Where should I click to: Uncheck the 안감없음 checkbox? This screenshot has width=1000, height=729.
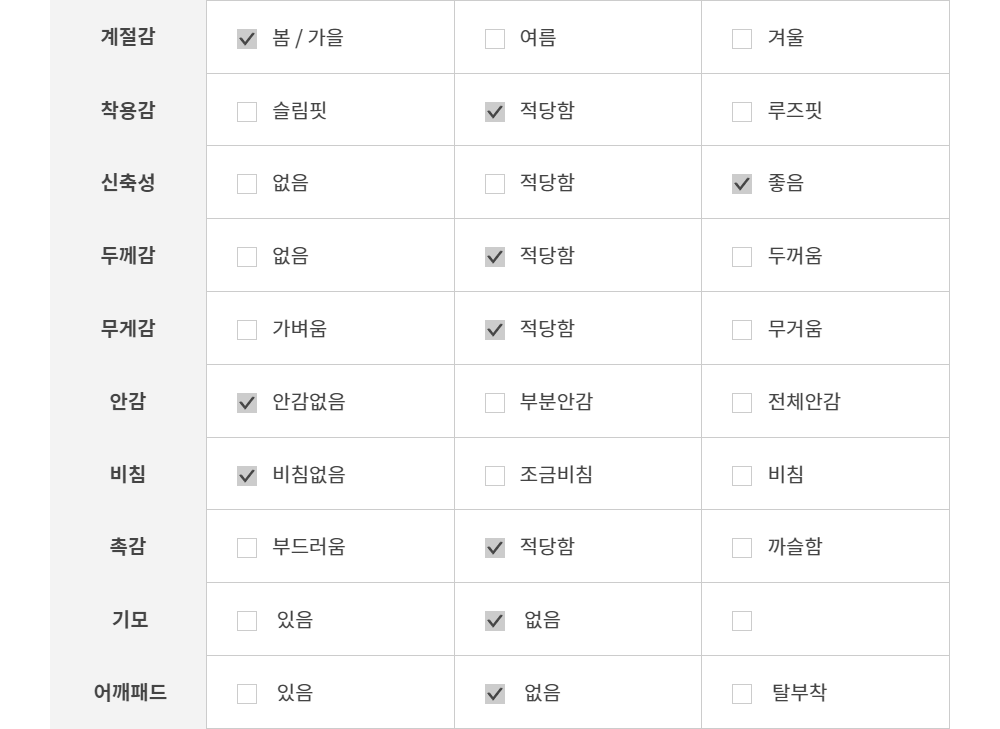coord(247,403)
